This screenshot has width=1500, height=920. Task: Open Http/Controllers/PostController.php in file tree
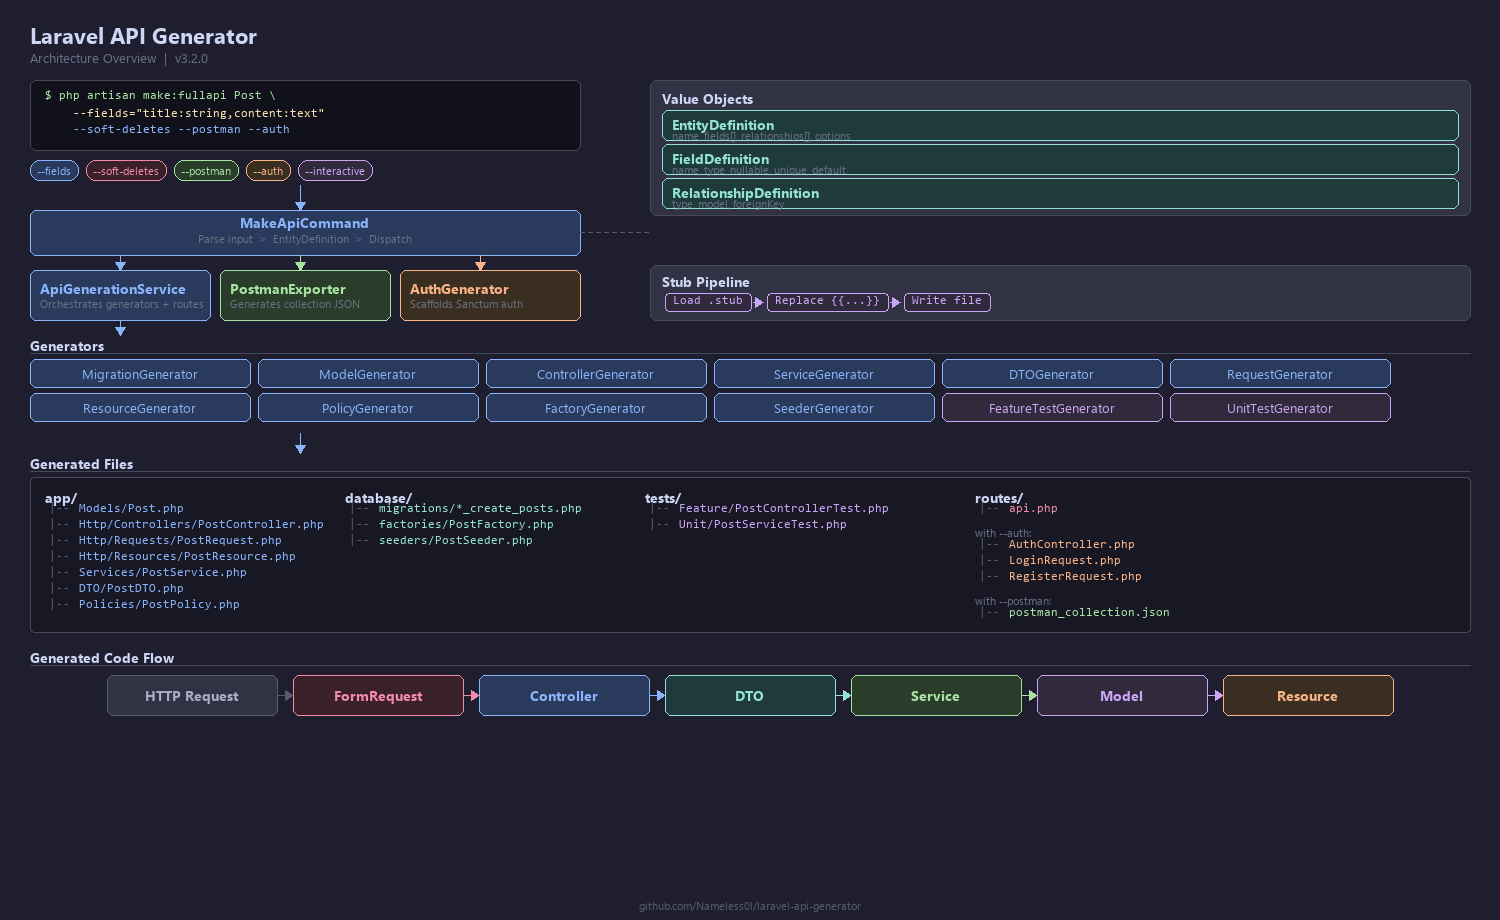(x=201, y=524)
